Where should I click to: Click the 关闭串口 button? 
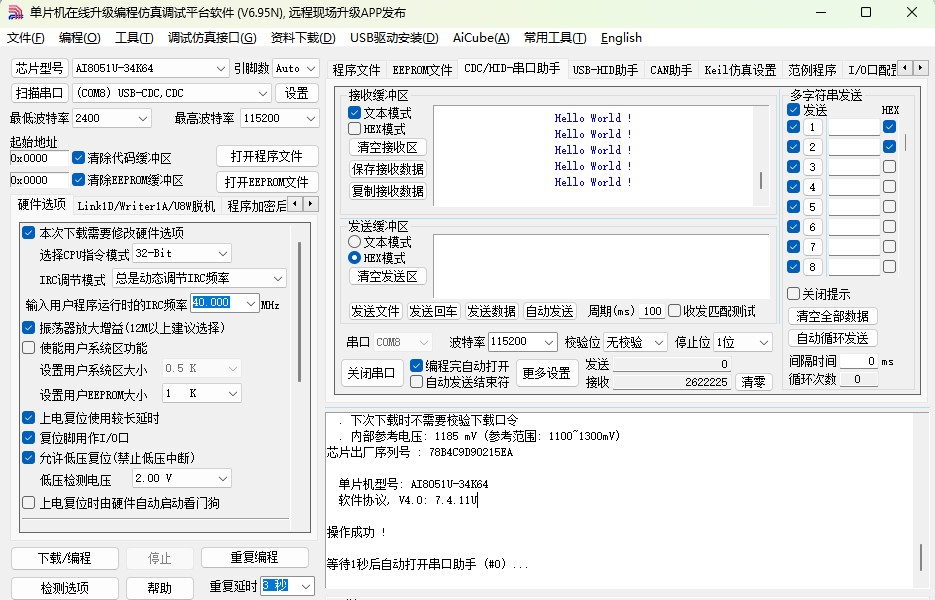[x=371, y=374]
